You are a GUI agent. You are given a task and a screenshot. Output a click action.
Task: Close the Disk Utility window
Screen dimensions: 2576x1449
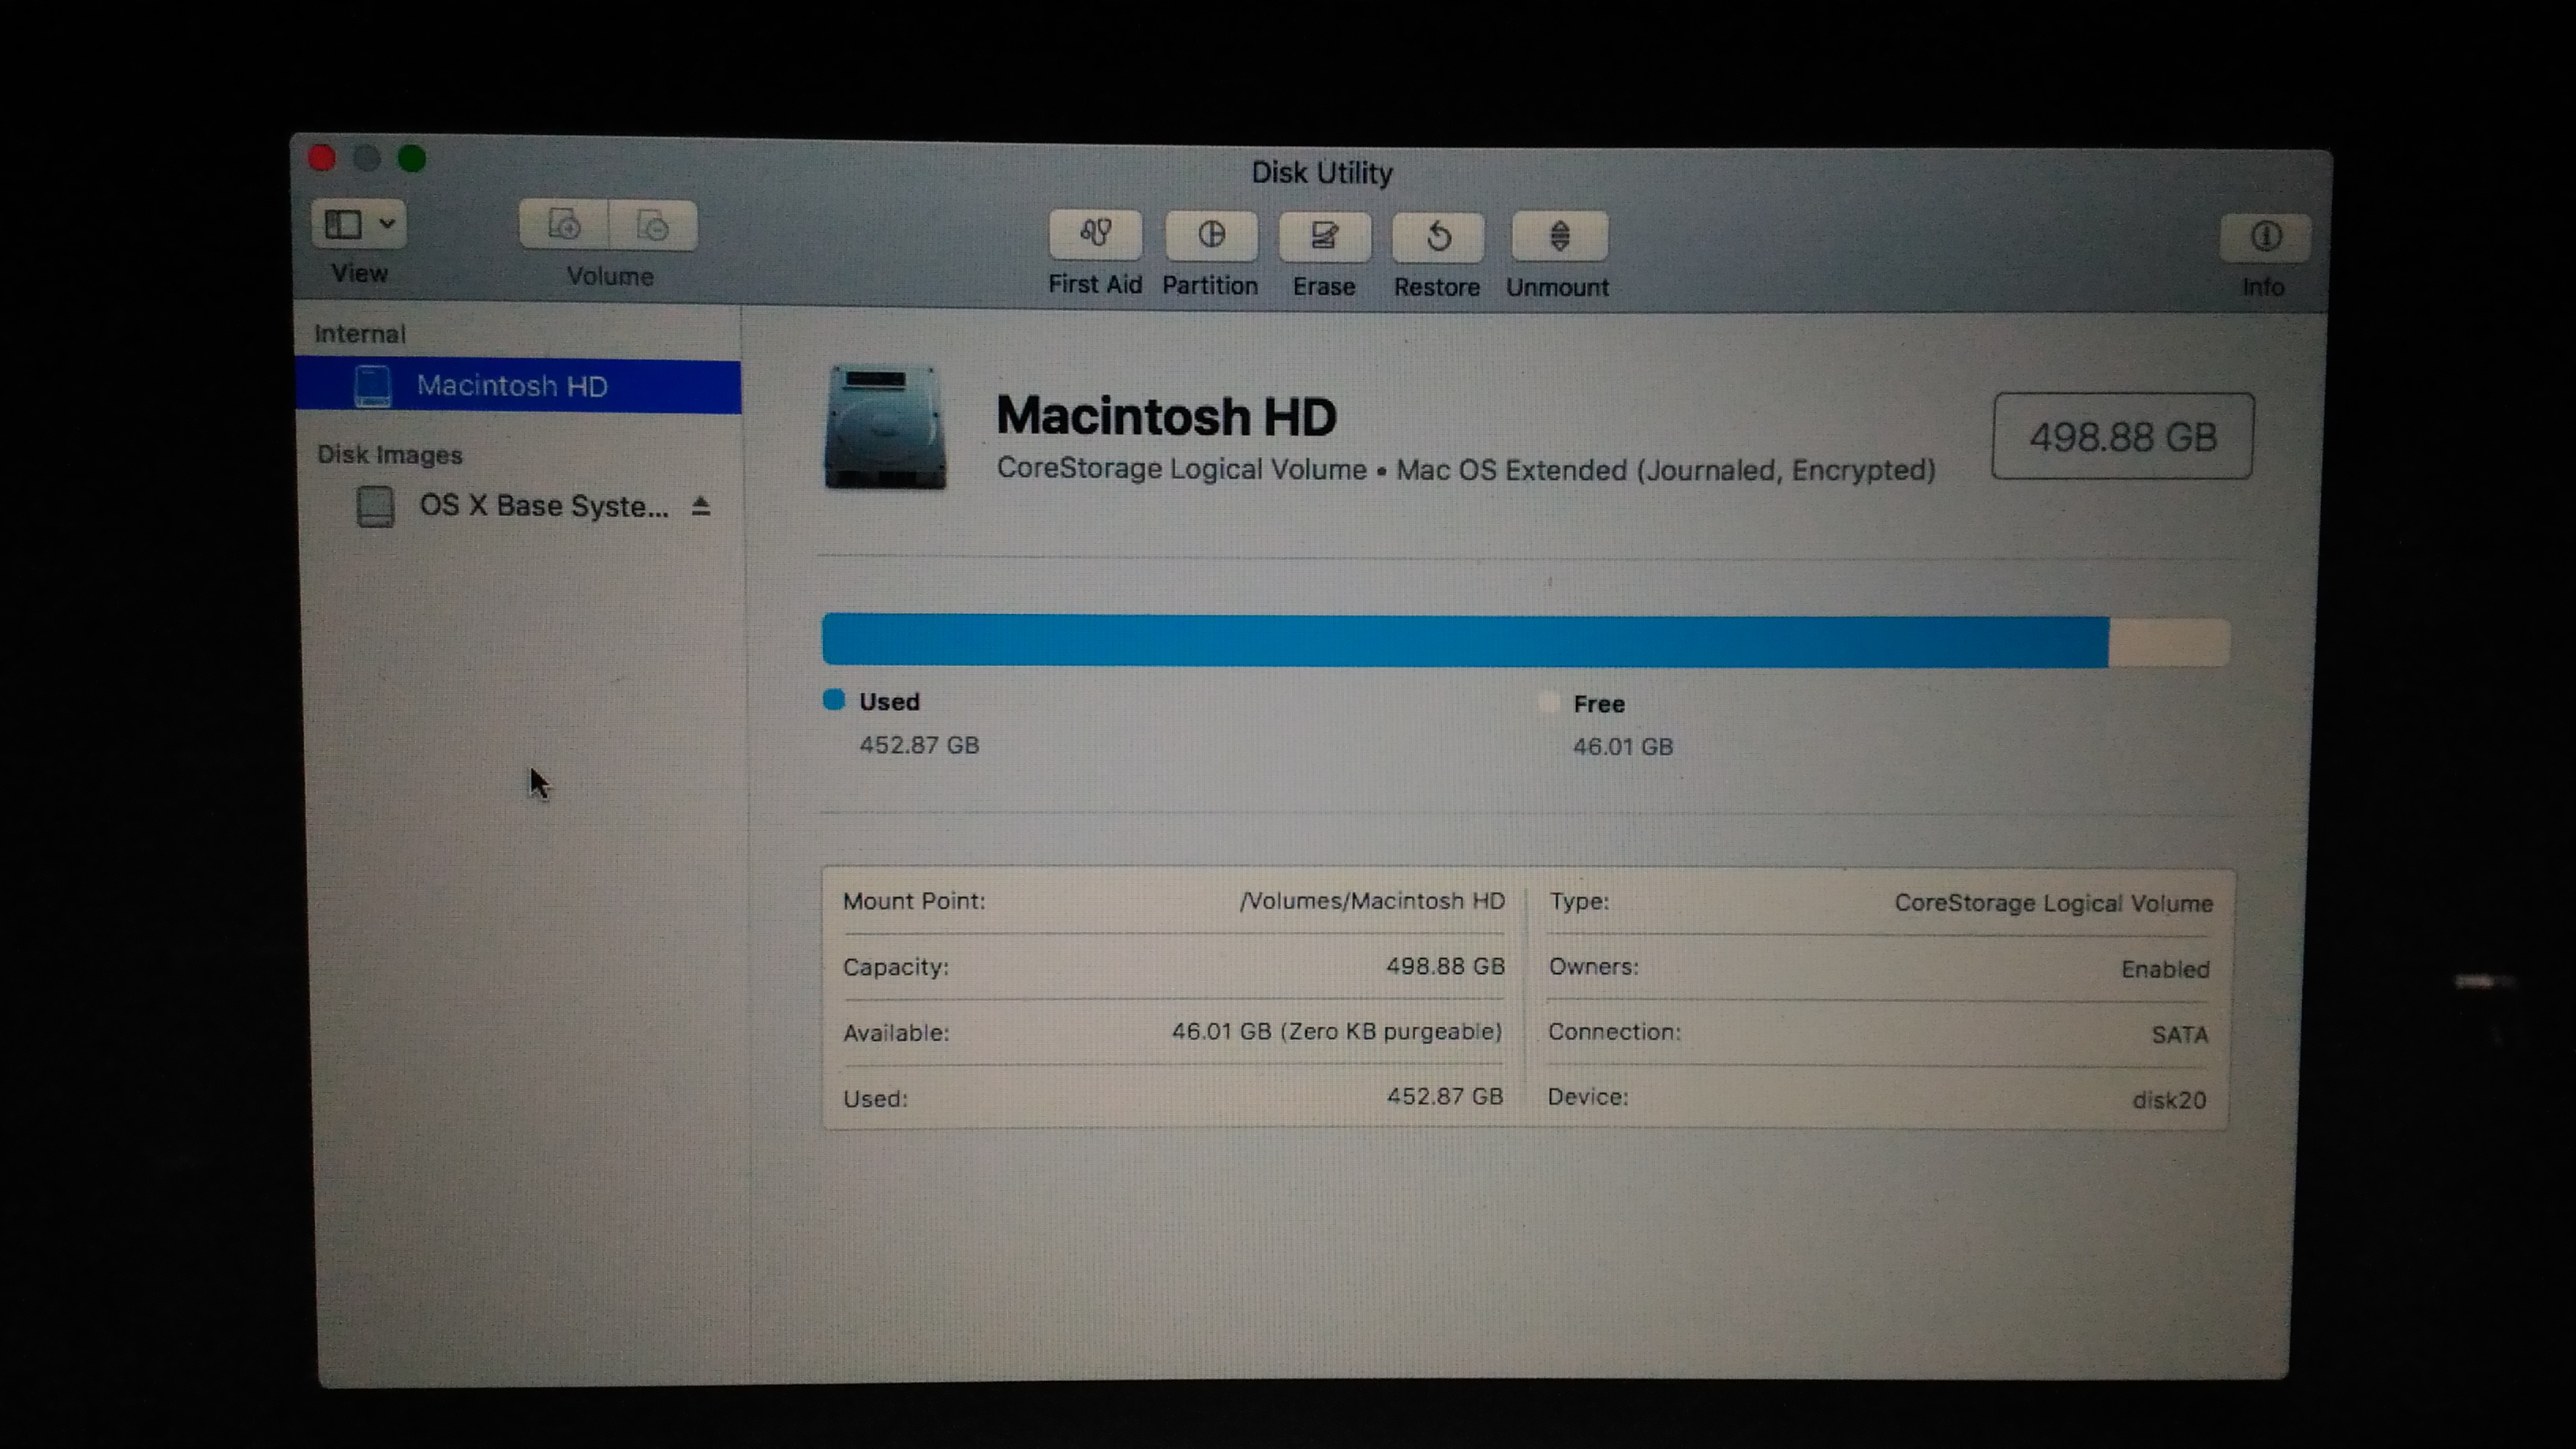point(322,158)
